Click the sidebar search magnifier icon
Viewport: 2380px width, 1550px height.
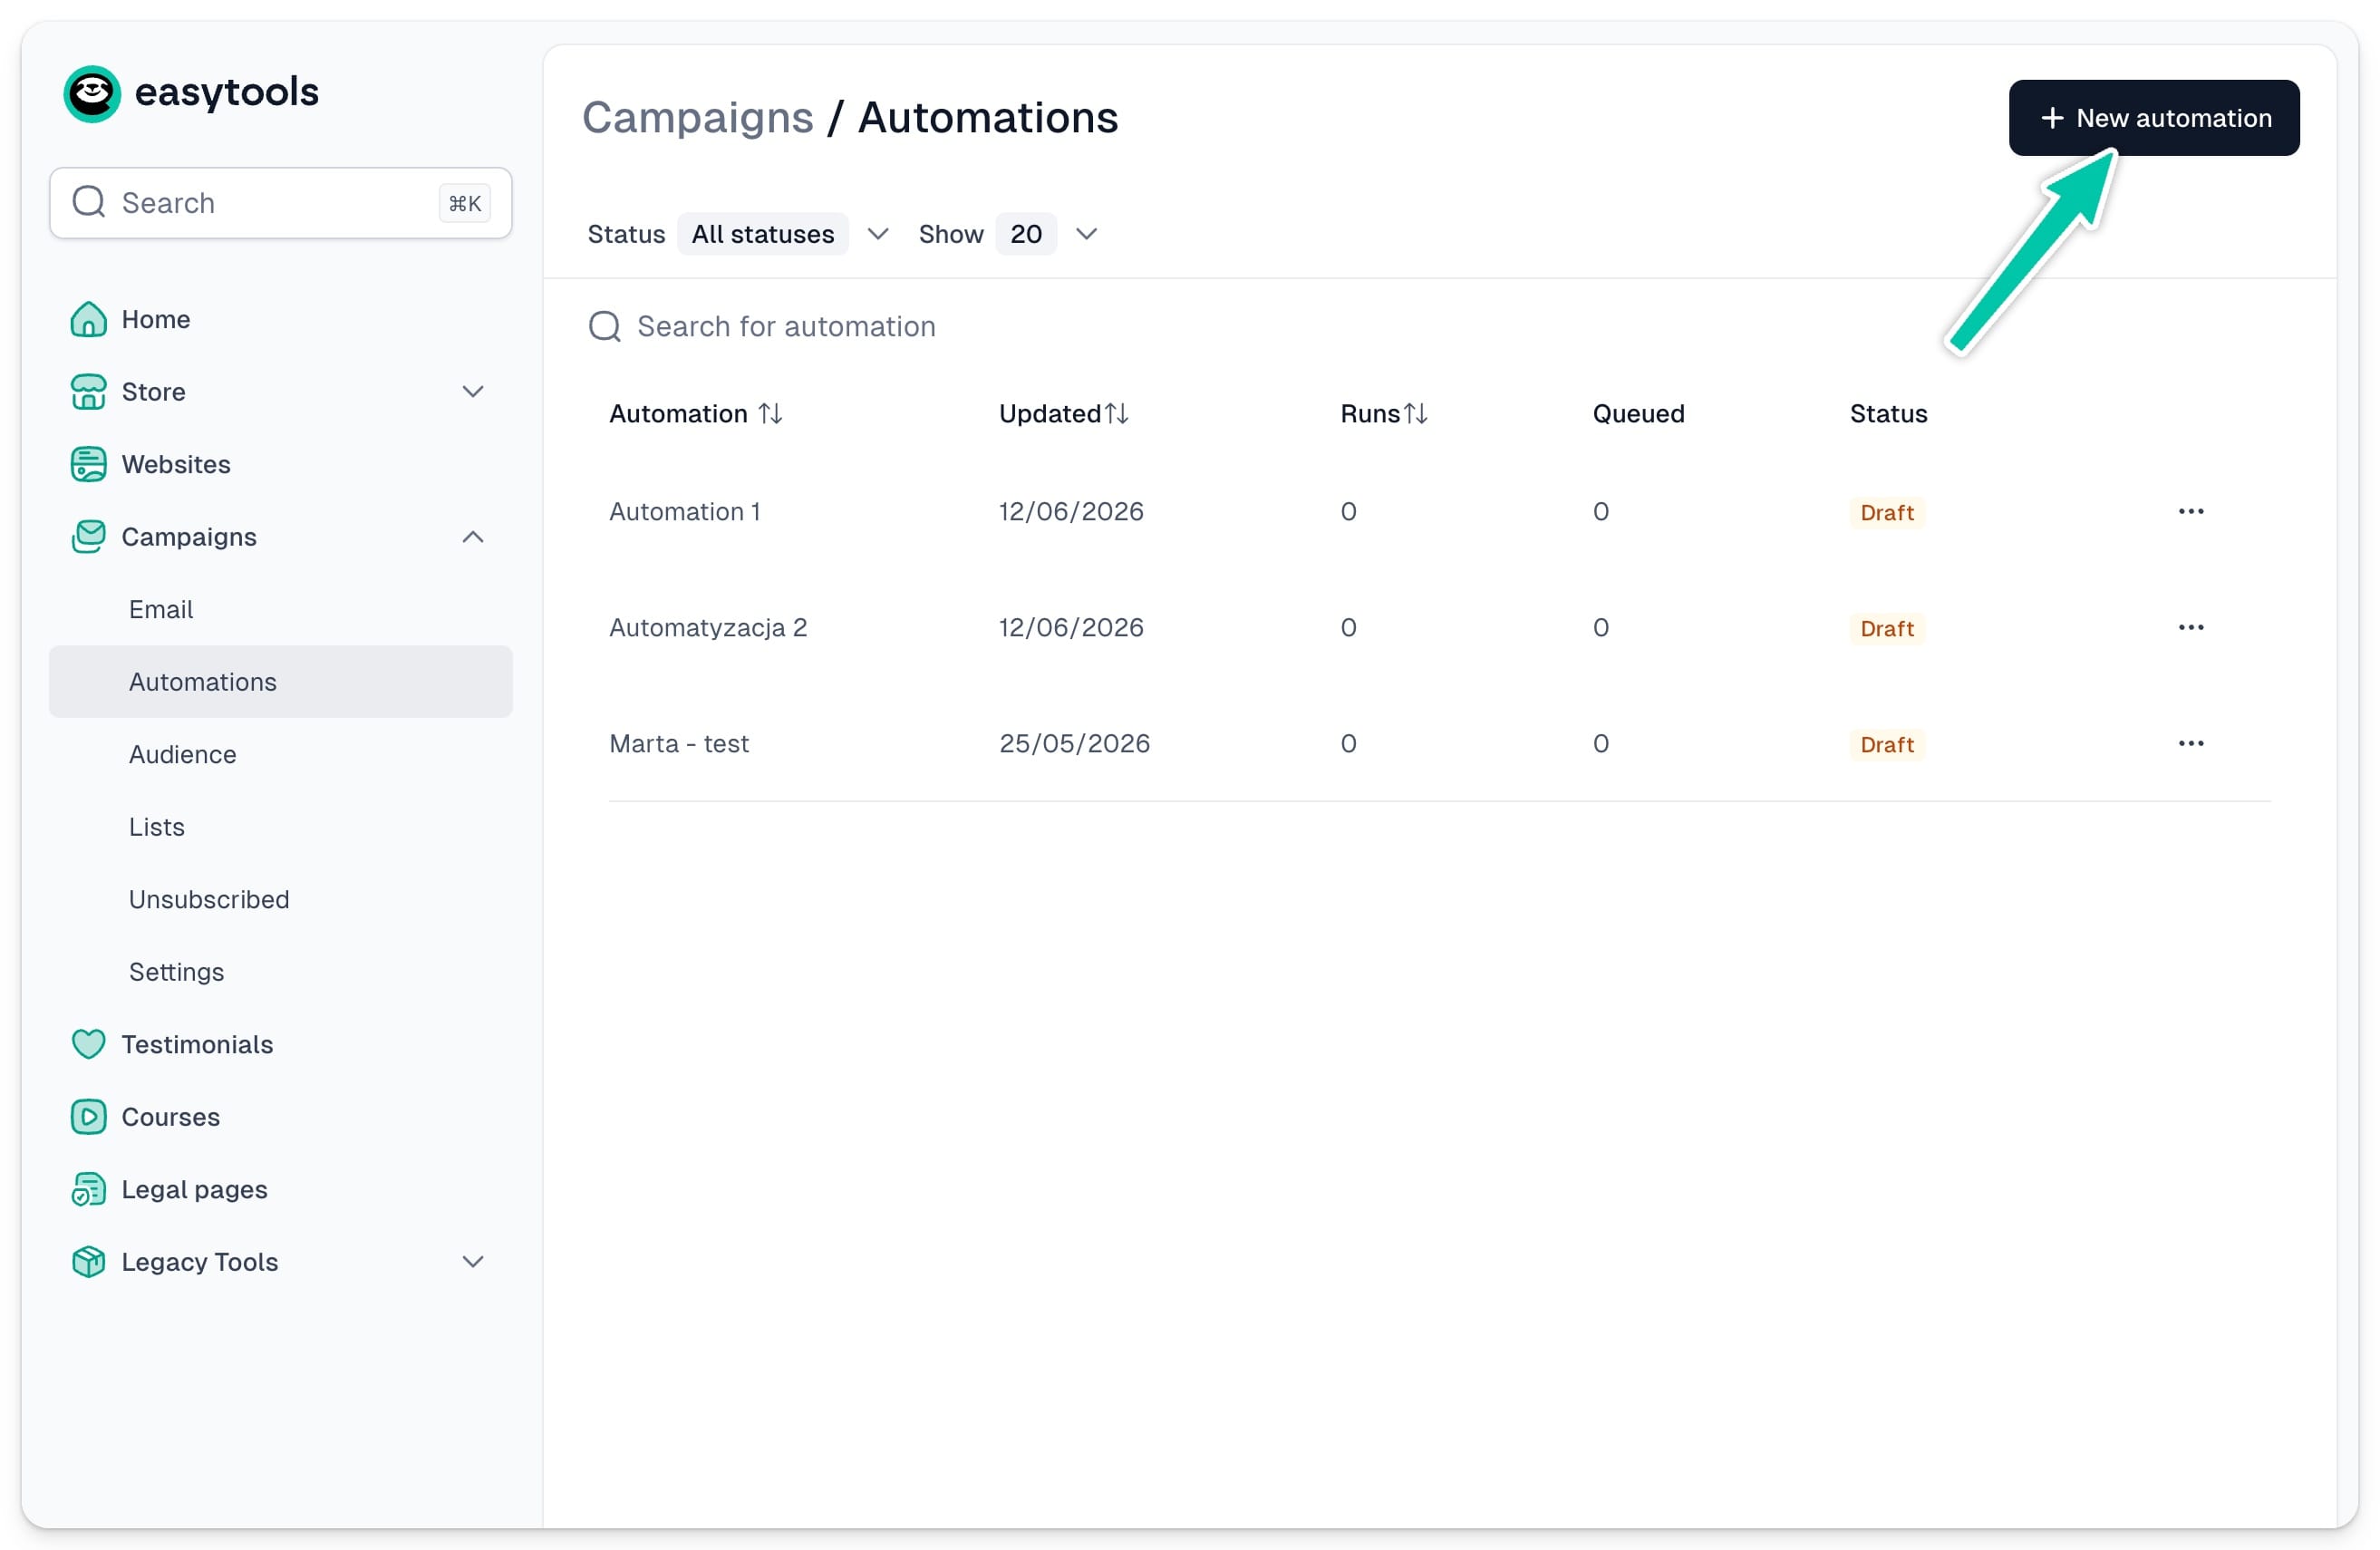tap(89, 202)
